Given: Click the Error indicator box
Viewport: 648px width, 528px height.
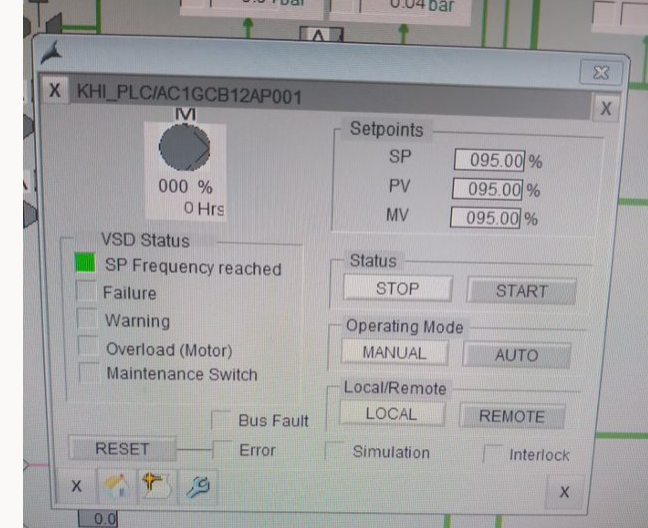Looking at the screenshot, I should click(222, 450).
